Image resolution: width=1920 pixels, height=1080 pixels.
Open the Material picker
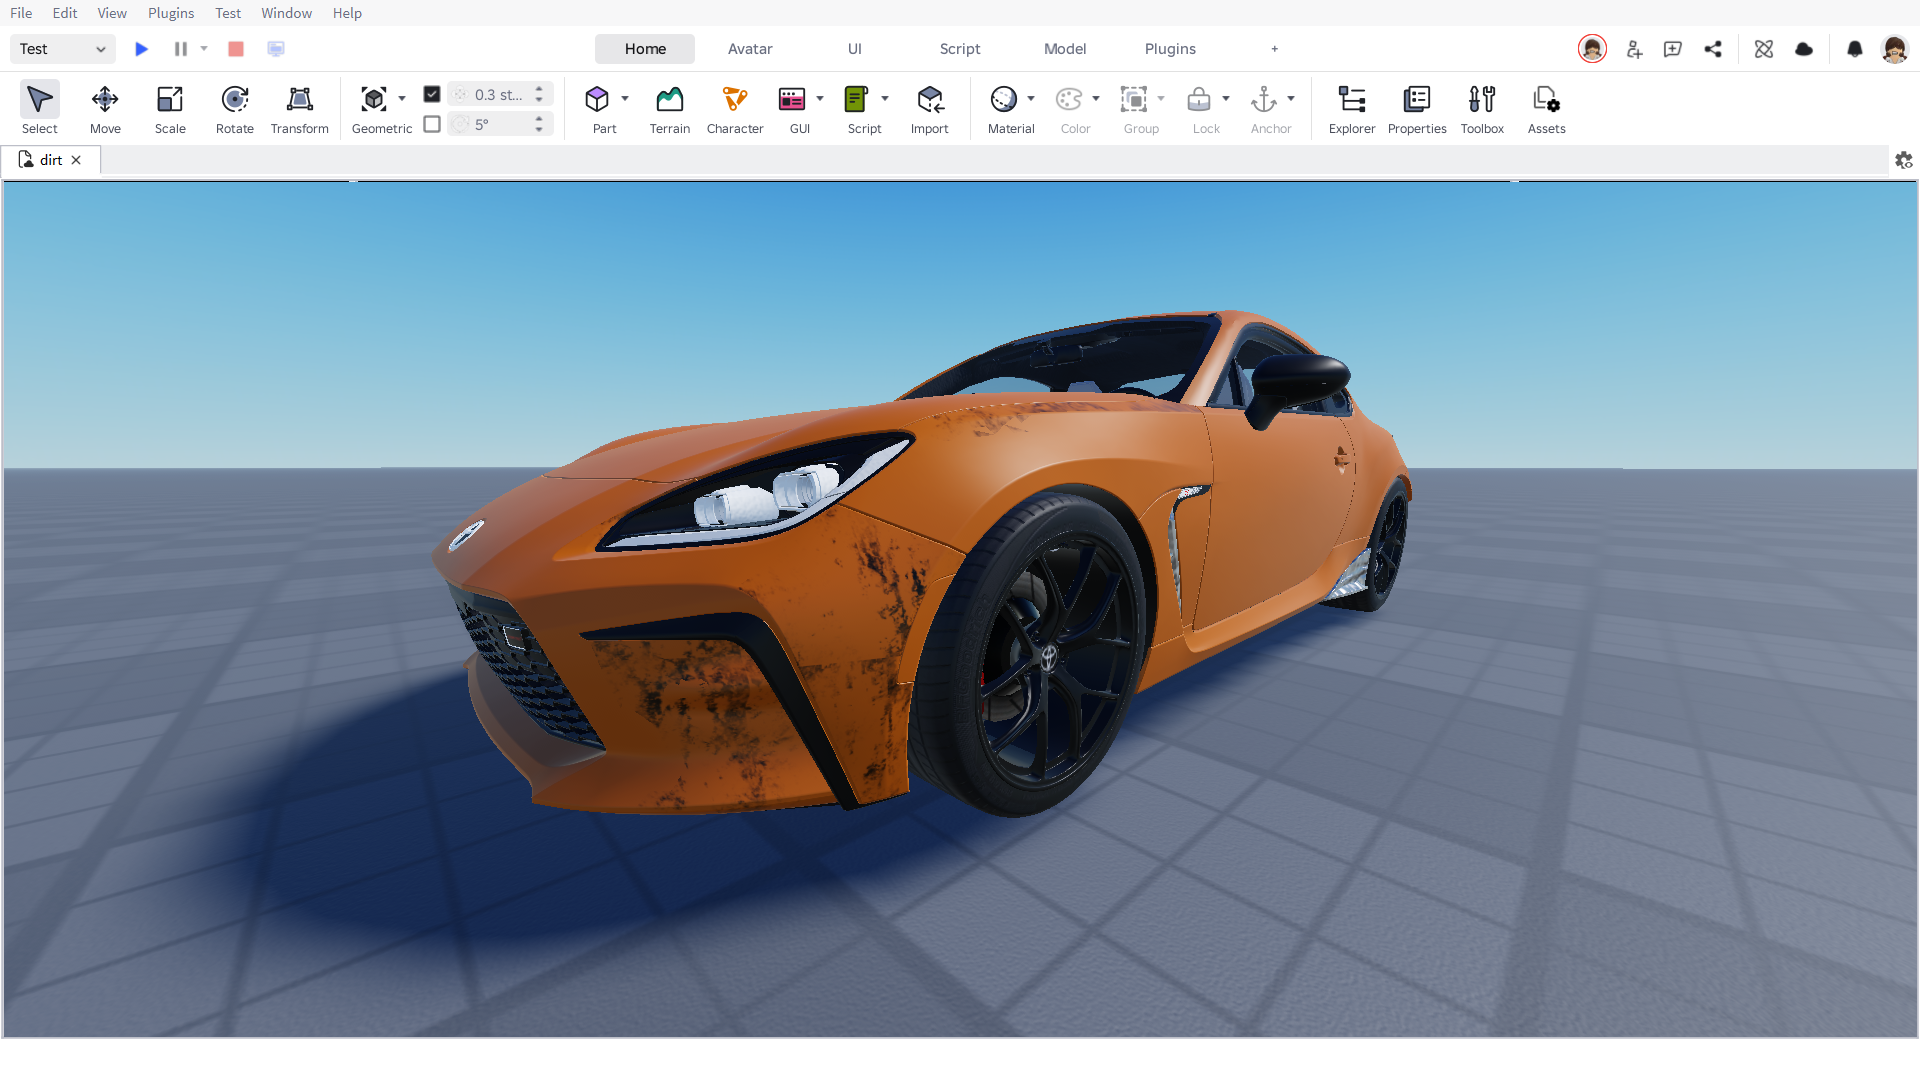click(1004, 108)
